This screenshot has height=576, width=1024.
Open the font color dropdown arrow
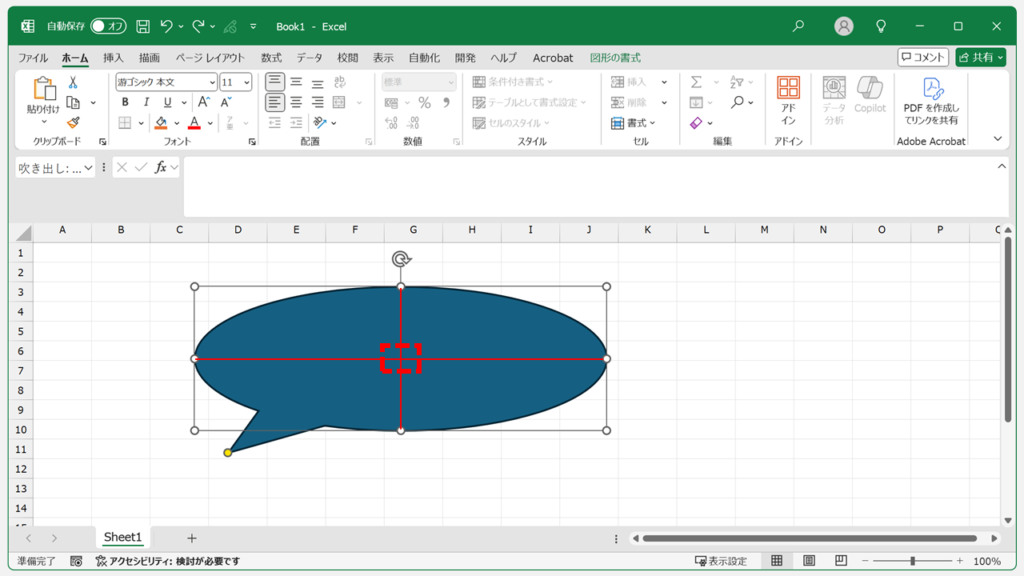pos(210,123)
